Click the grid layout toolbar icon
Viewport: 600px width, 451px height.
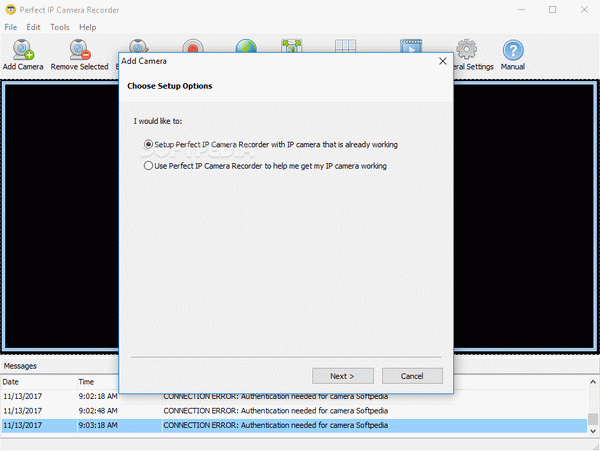tap(346, 46)
